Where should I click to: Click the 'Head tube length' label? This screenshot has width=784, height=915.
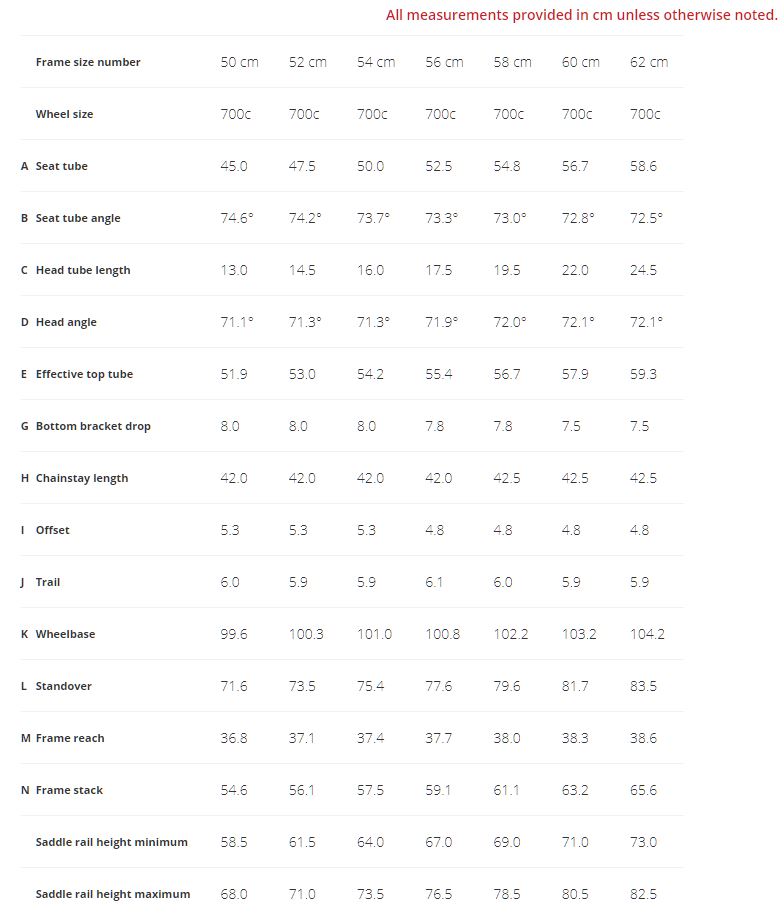coord(83,270)
